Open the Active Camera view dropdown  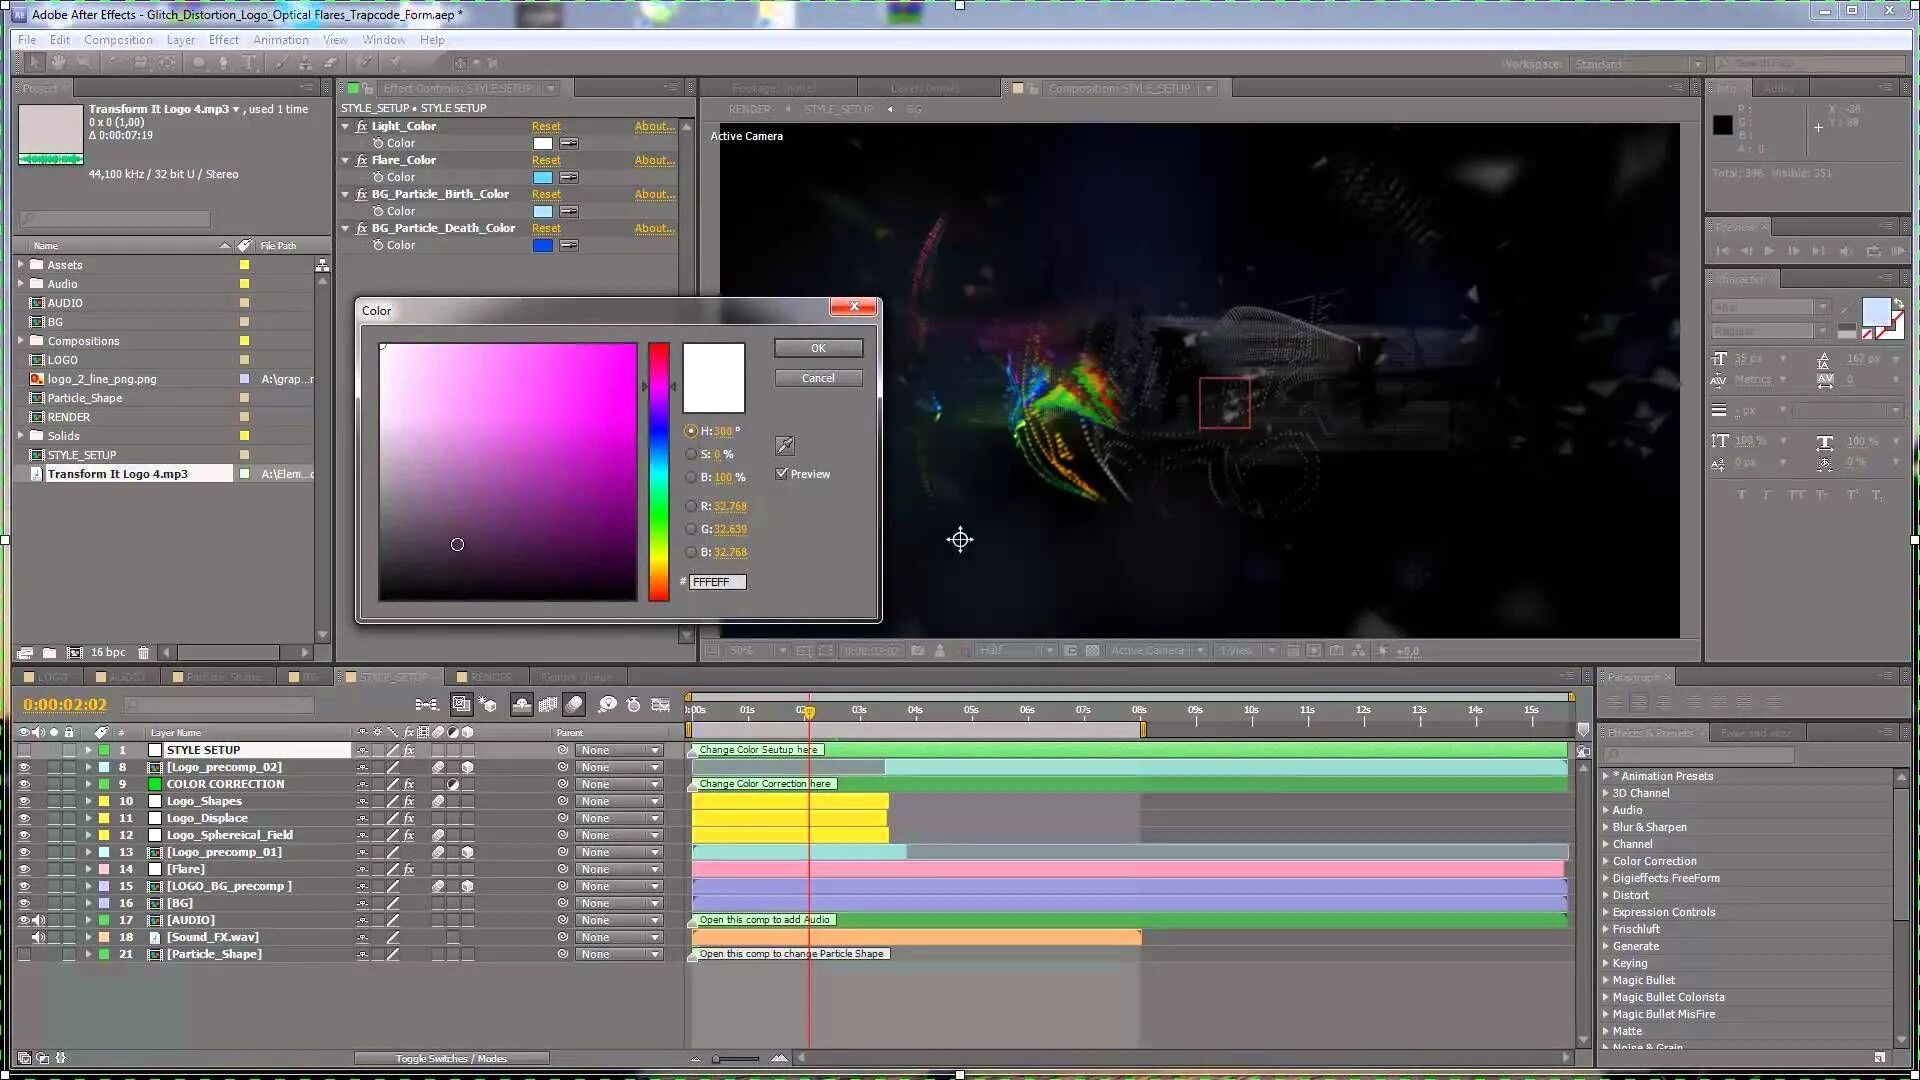tap(1157, 650)
